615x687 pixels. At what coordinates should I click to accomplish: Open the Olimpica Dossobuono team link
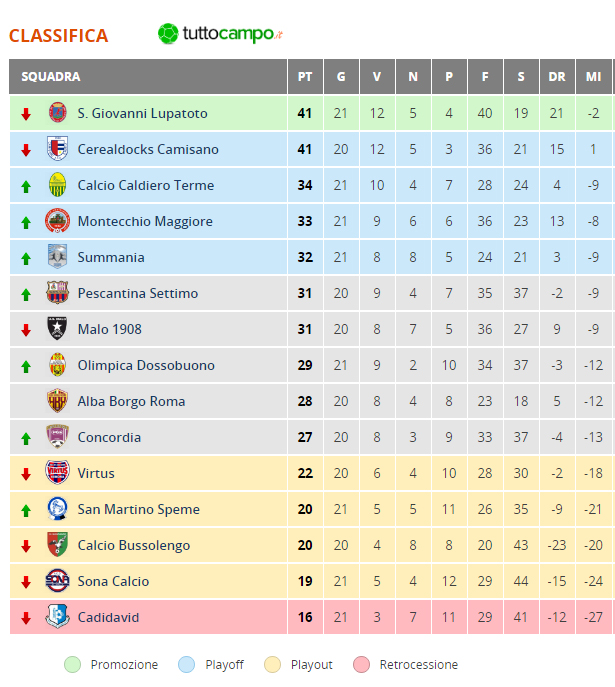click(x=146, y=365)
